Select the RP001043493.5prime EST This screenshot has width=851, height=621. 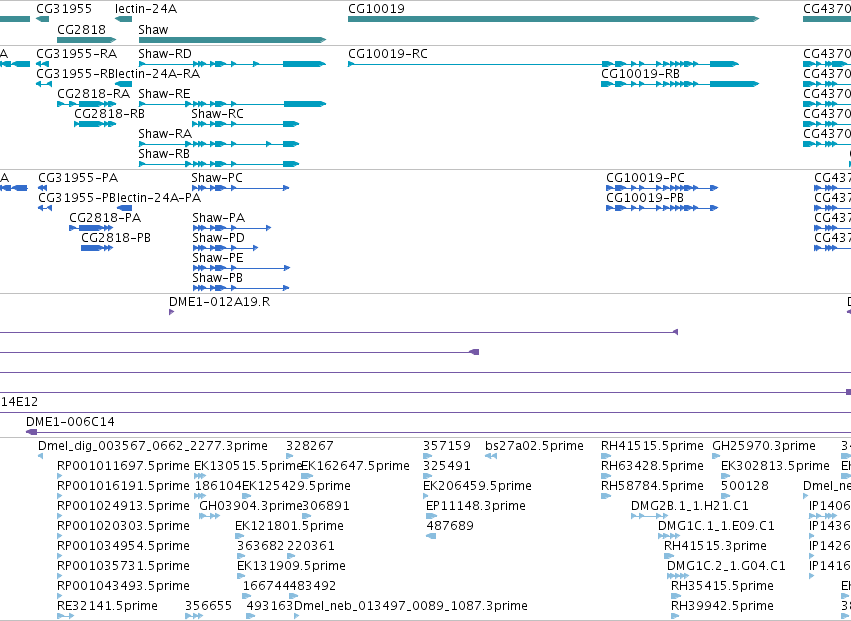(60, 597)
